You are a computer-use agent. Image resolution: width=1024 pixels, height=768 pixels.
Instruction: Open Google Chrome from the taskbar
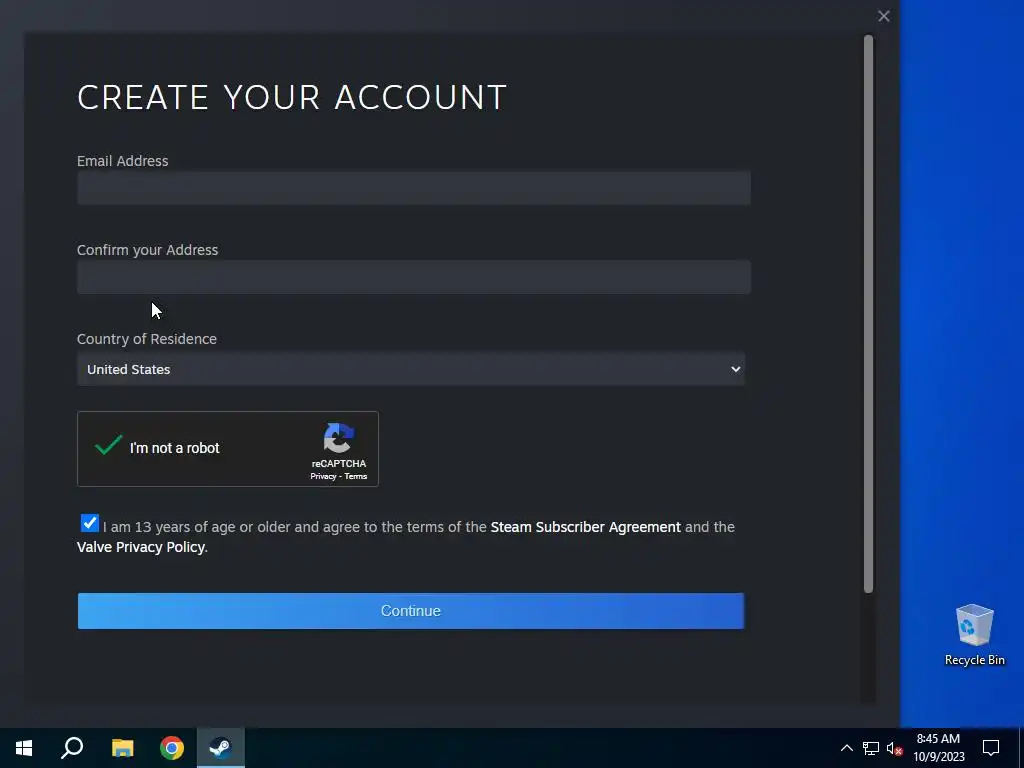[172, 748]
